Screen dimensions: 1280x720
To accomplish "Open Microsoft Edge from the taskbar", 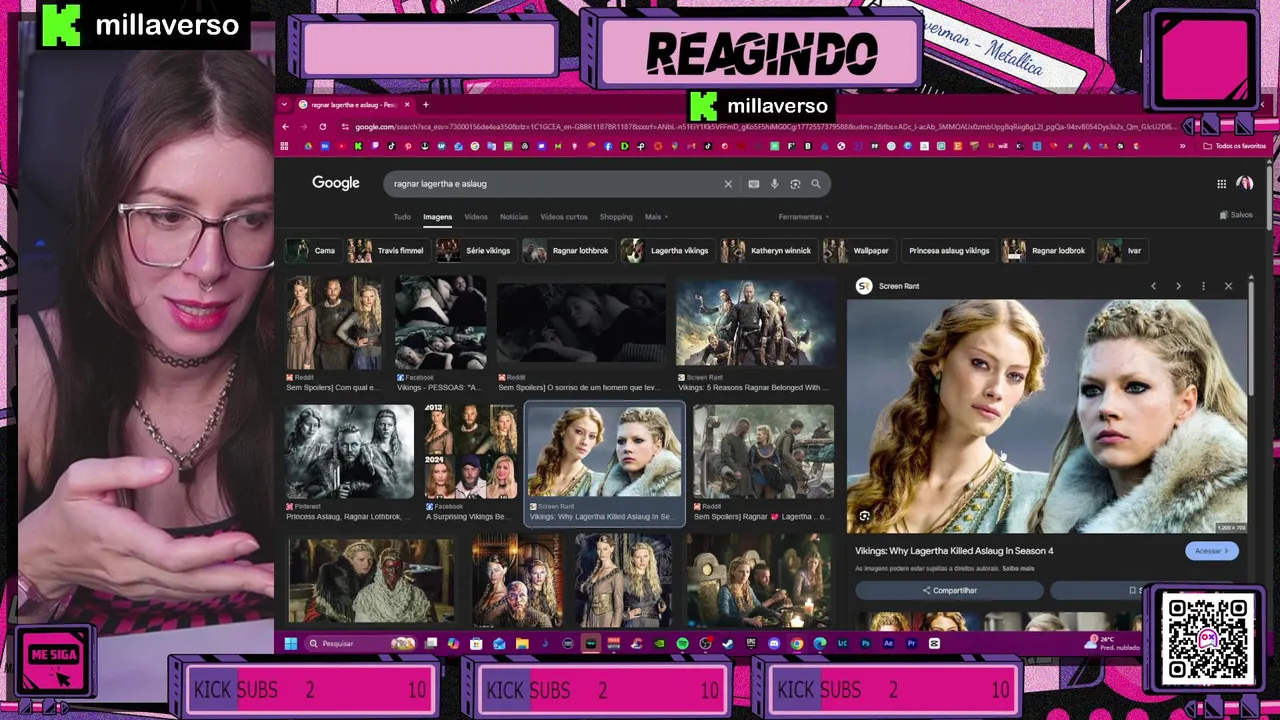I will tap(820, 643).
